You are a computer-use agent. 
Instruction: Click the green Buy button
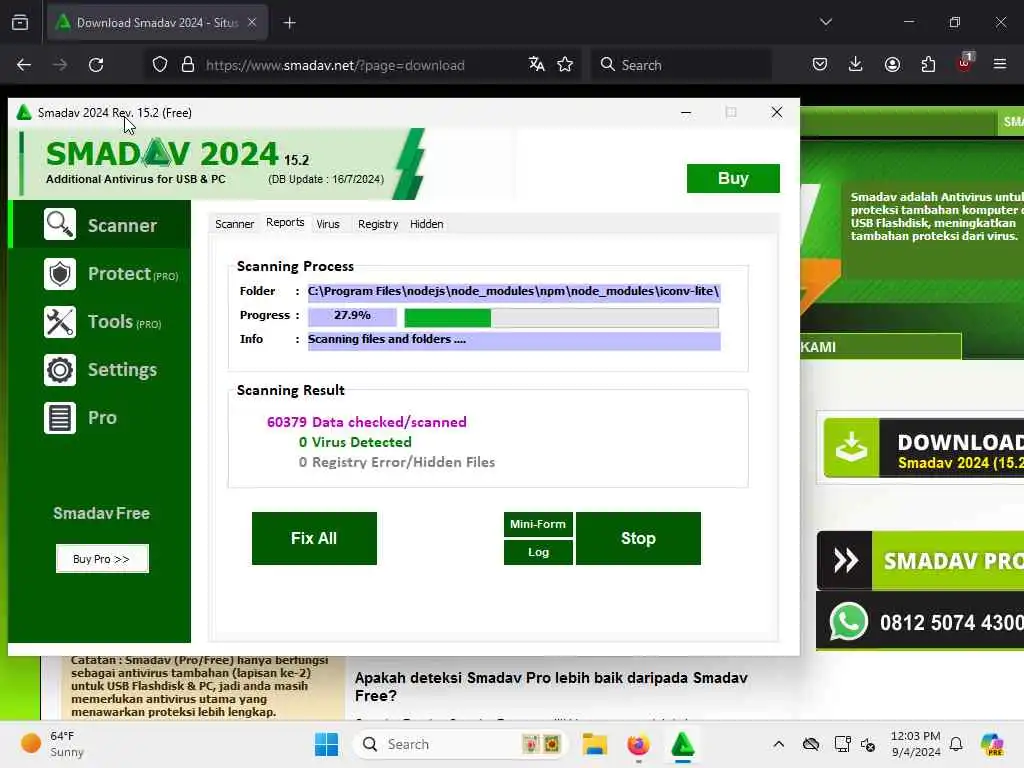click(x=733, y=178)
